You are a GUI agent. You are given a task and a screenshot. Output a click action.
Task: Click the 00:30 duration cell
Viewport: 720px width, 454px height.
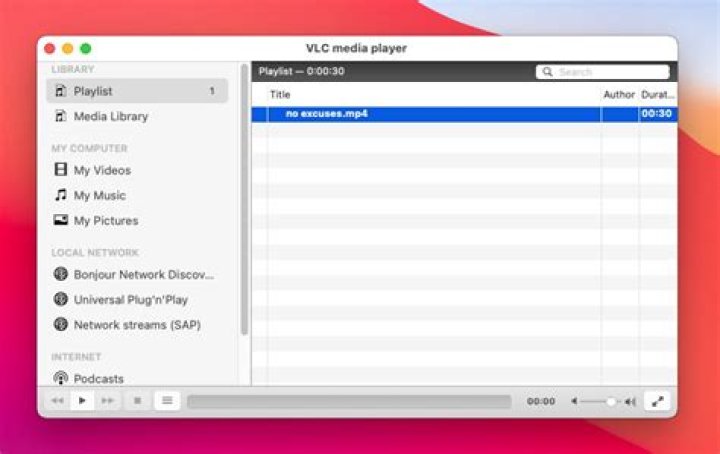coord(657,114)
